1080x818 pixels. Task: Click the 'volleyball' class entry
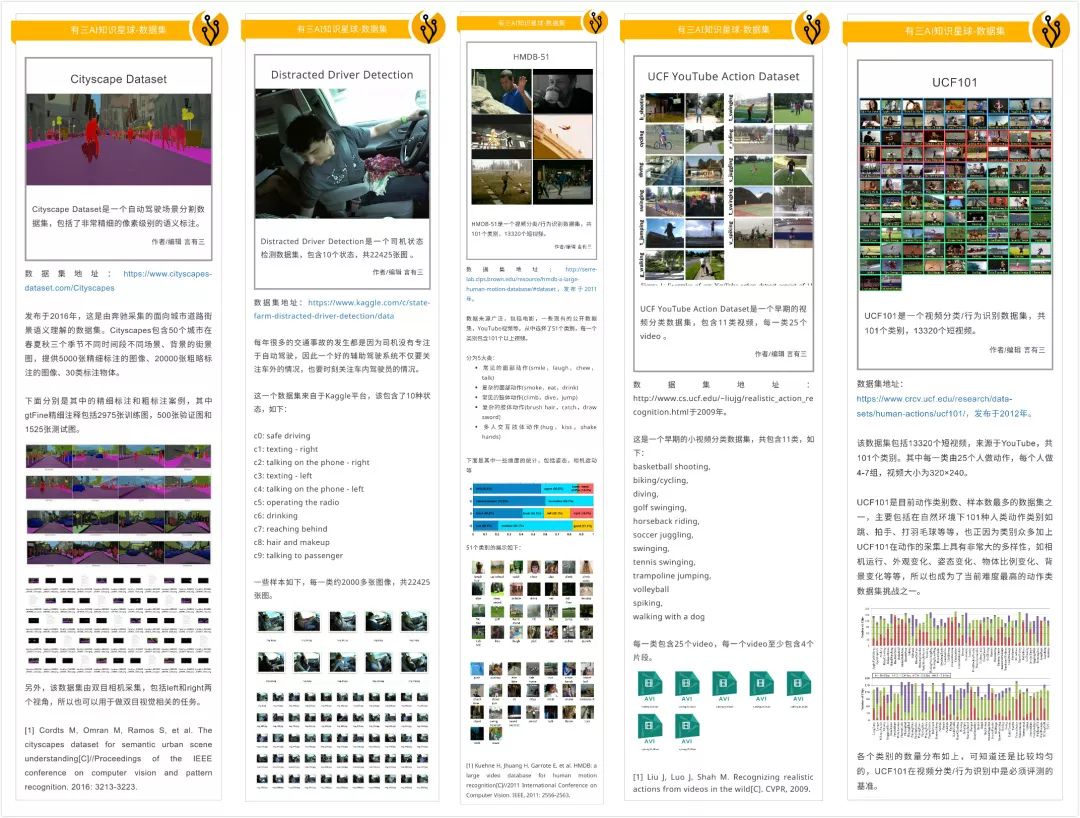pos(651,589)
